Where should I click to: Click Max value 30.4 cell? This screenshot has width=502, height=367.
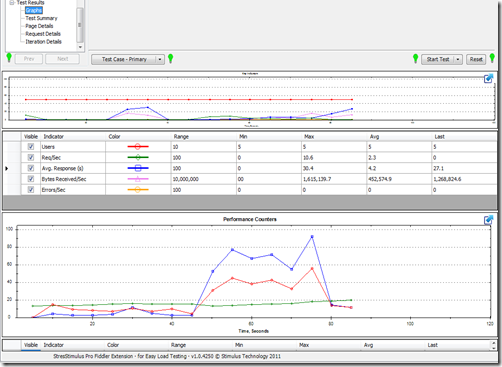pos(334,168)
